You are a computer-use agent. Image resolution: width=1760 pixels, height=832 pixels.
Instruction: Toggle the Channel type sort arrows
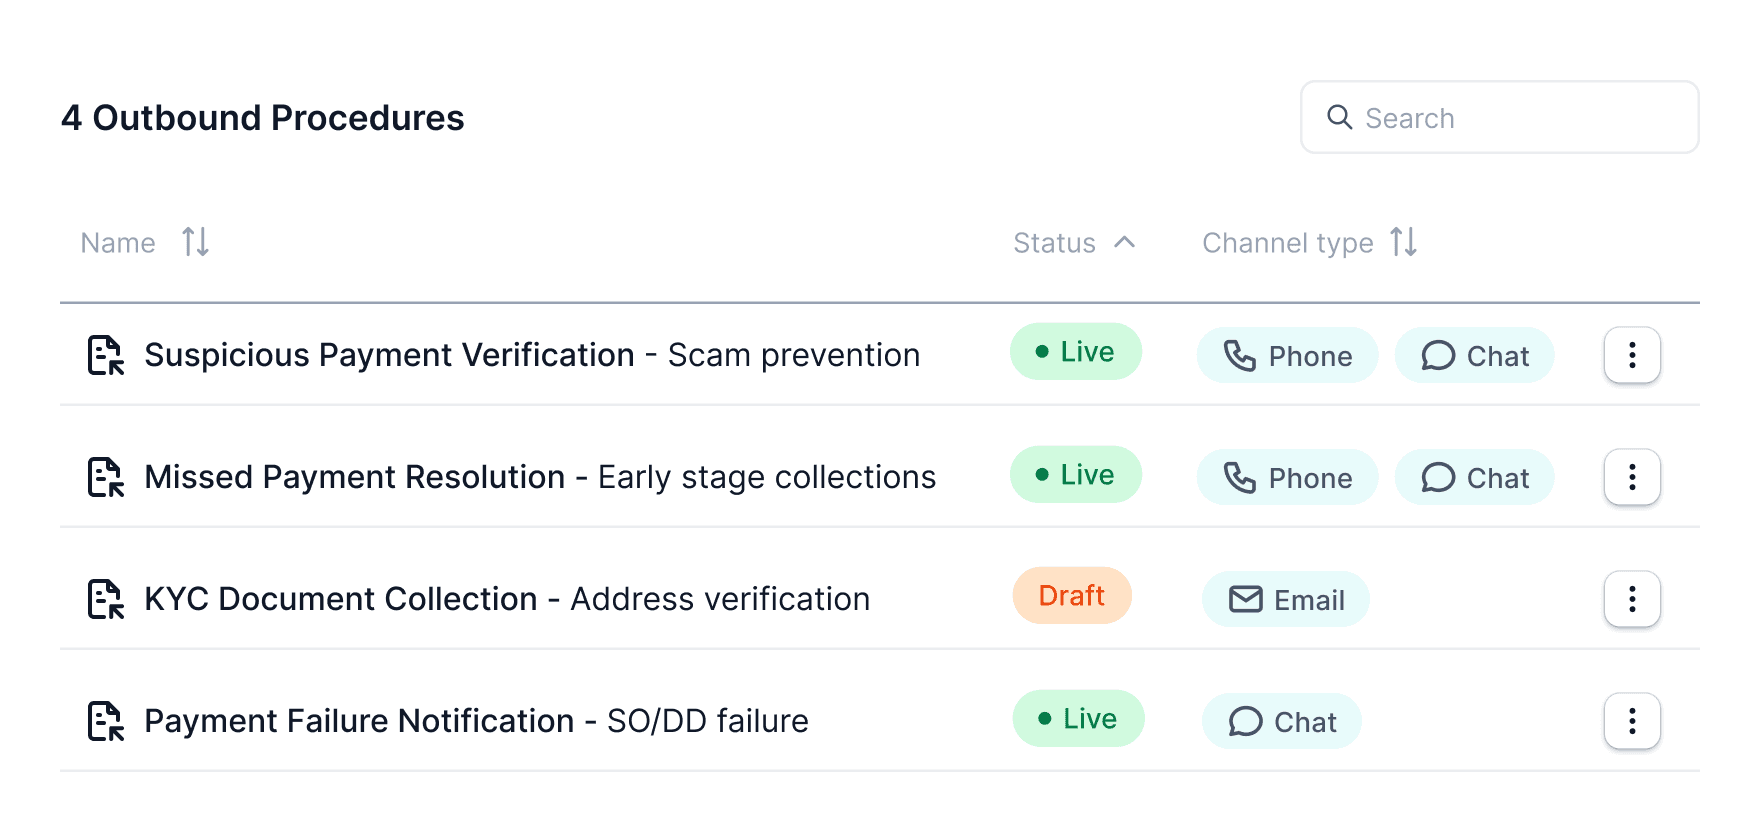coord(1404,242)
